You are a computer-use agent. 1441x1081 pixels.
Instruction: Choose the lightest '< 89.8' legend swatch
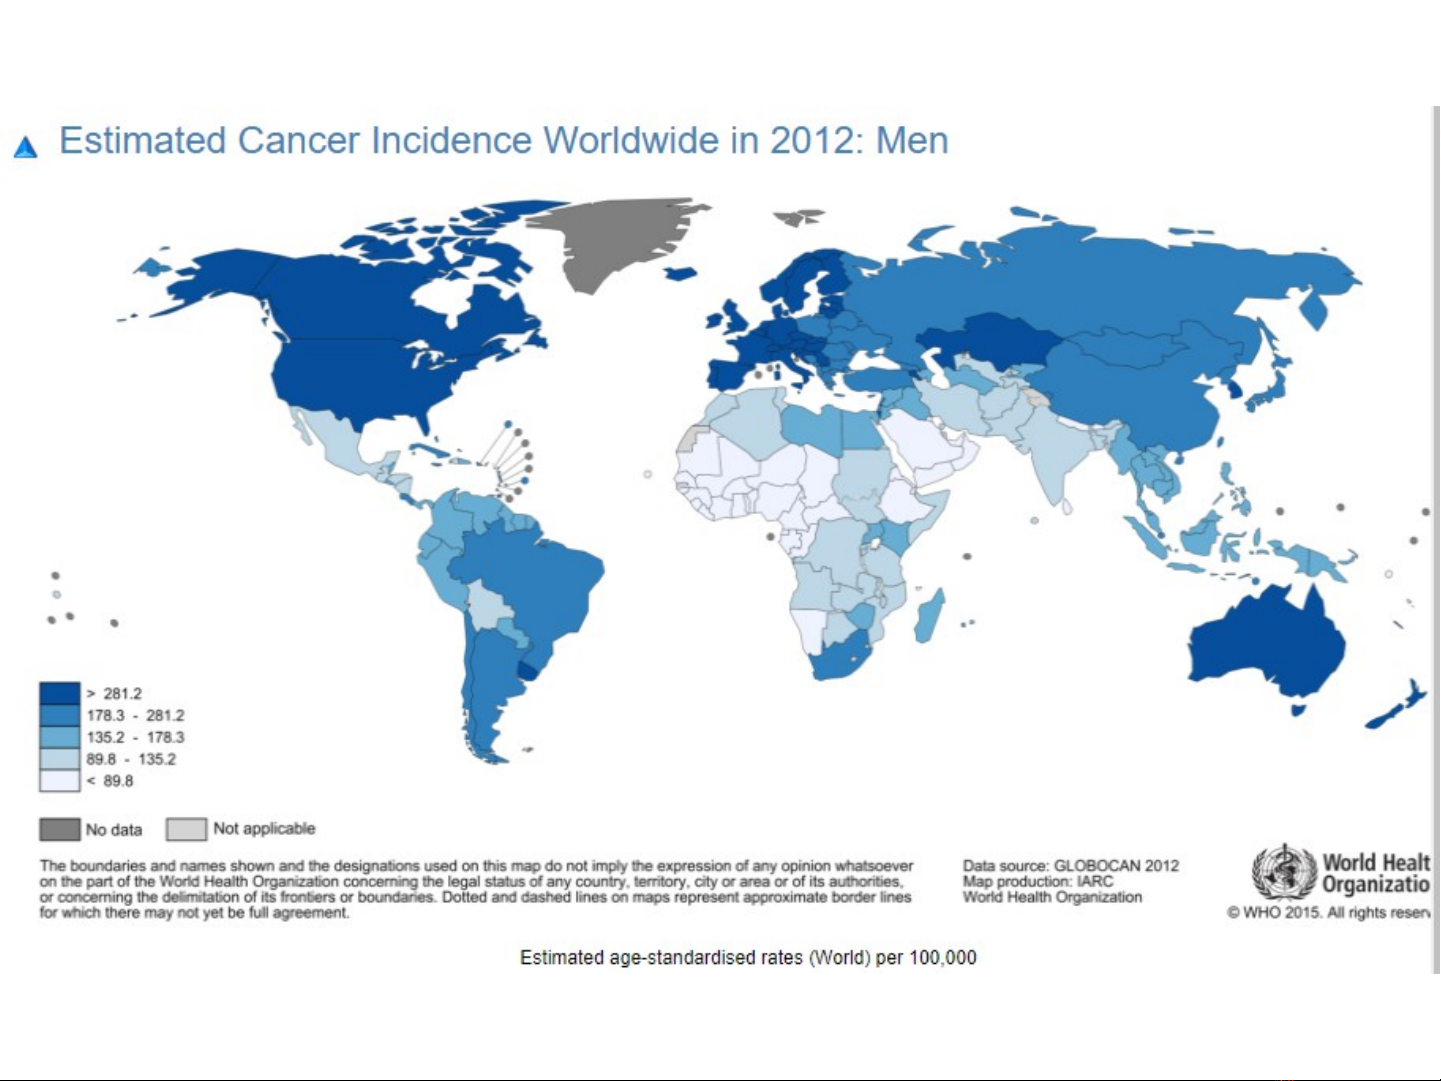(x=59, y=781)
